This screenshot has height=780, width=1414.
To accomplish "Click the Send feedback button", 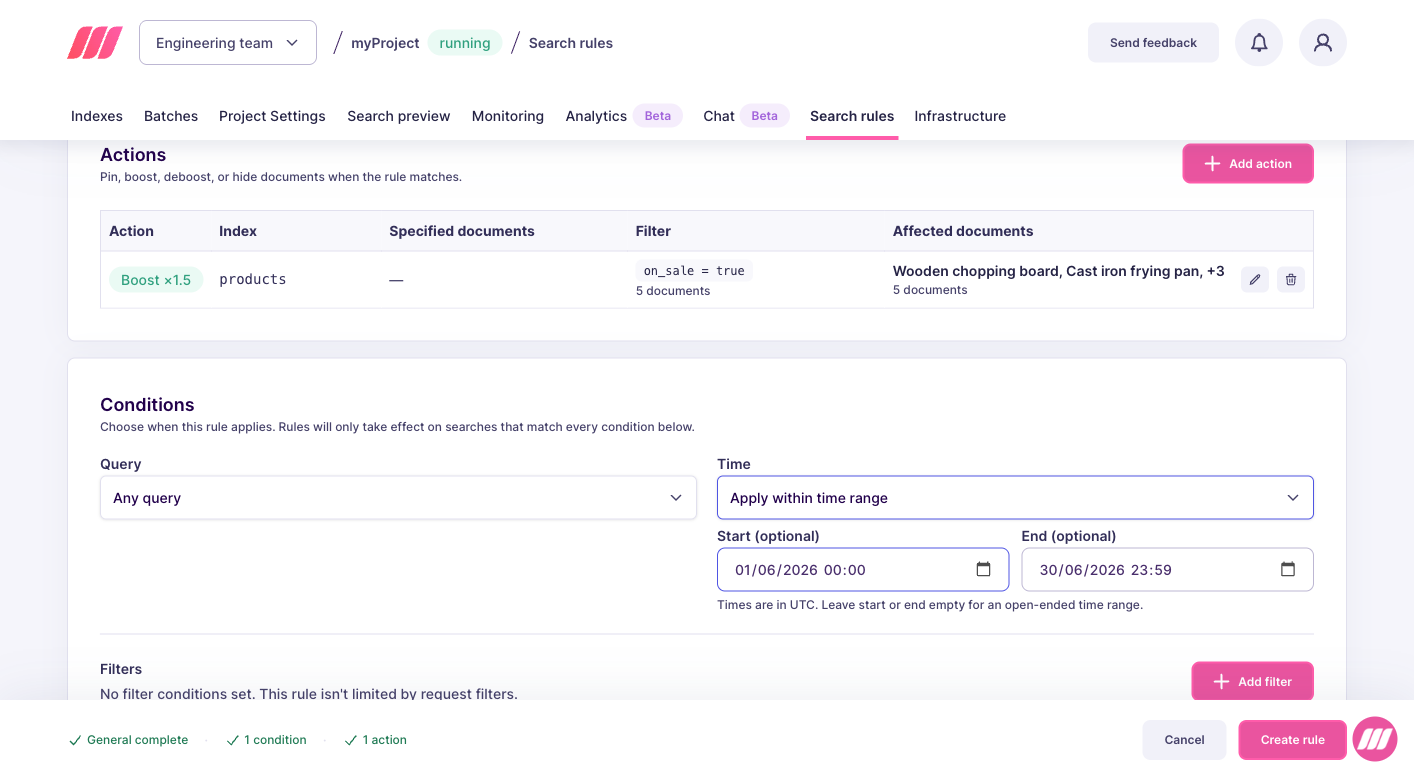I will coord(1153,43).
